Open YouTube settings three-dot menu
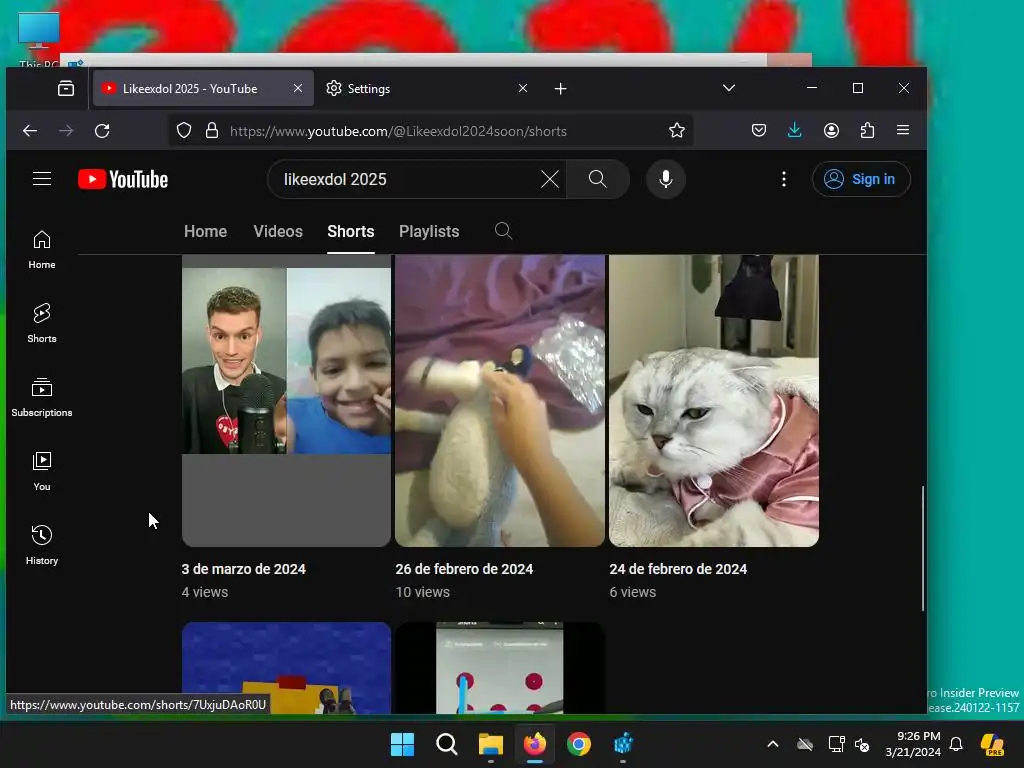1024x768 pixels. point(784,179)
